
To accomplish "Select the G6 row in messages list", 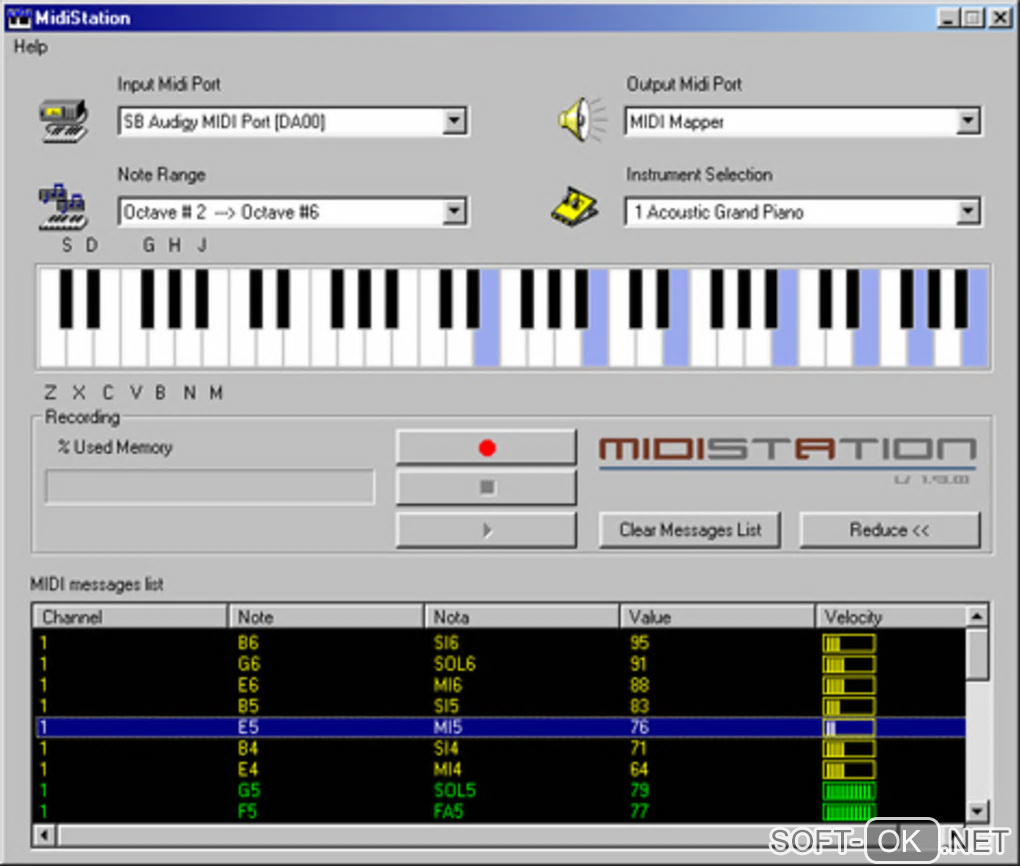I will (499, 664).
